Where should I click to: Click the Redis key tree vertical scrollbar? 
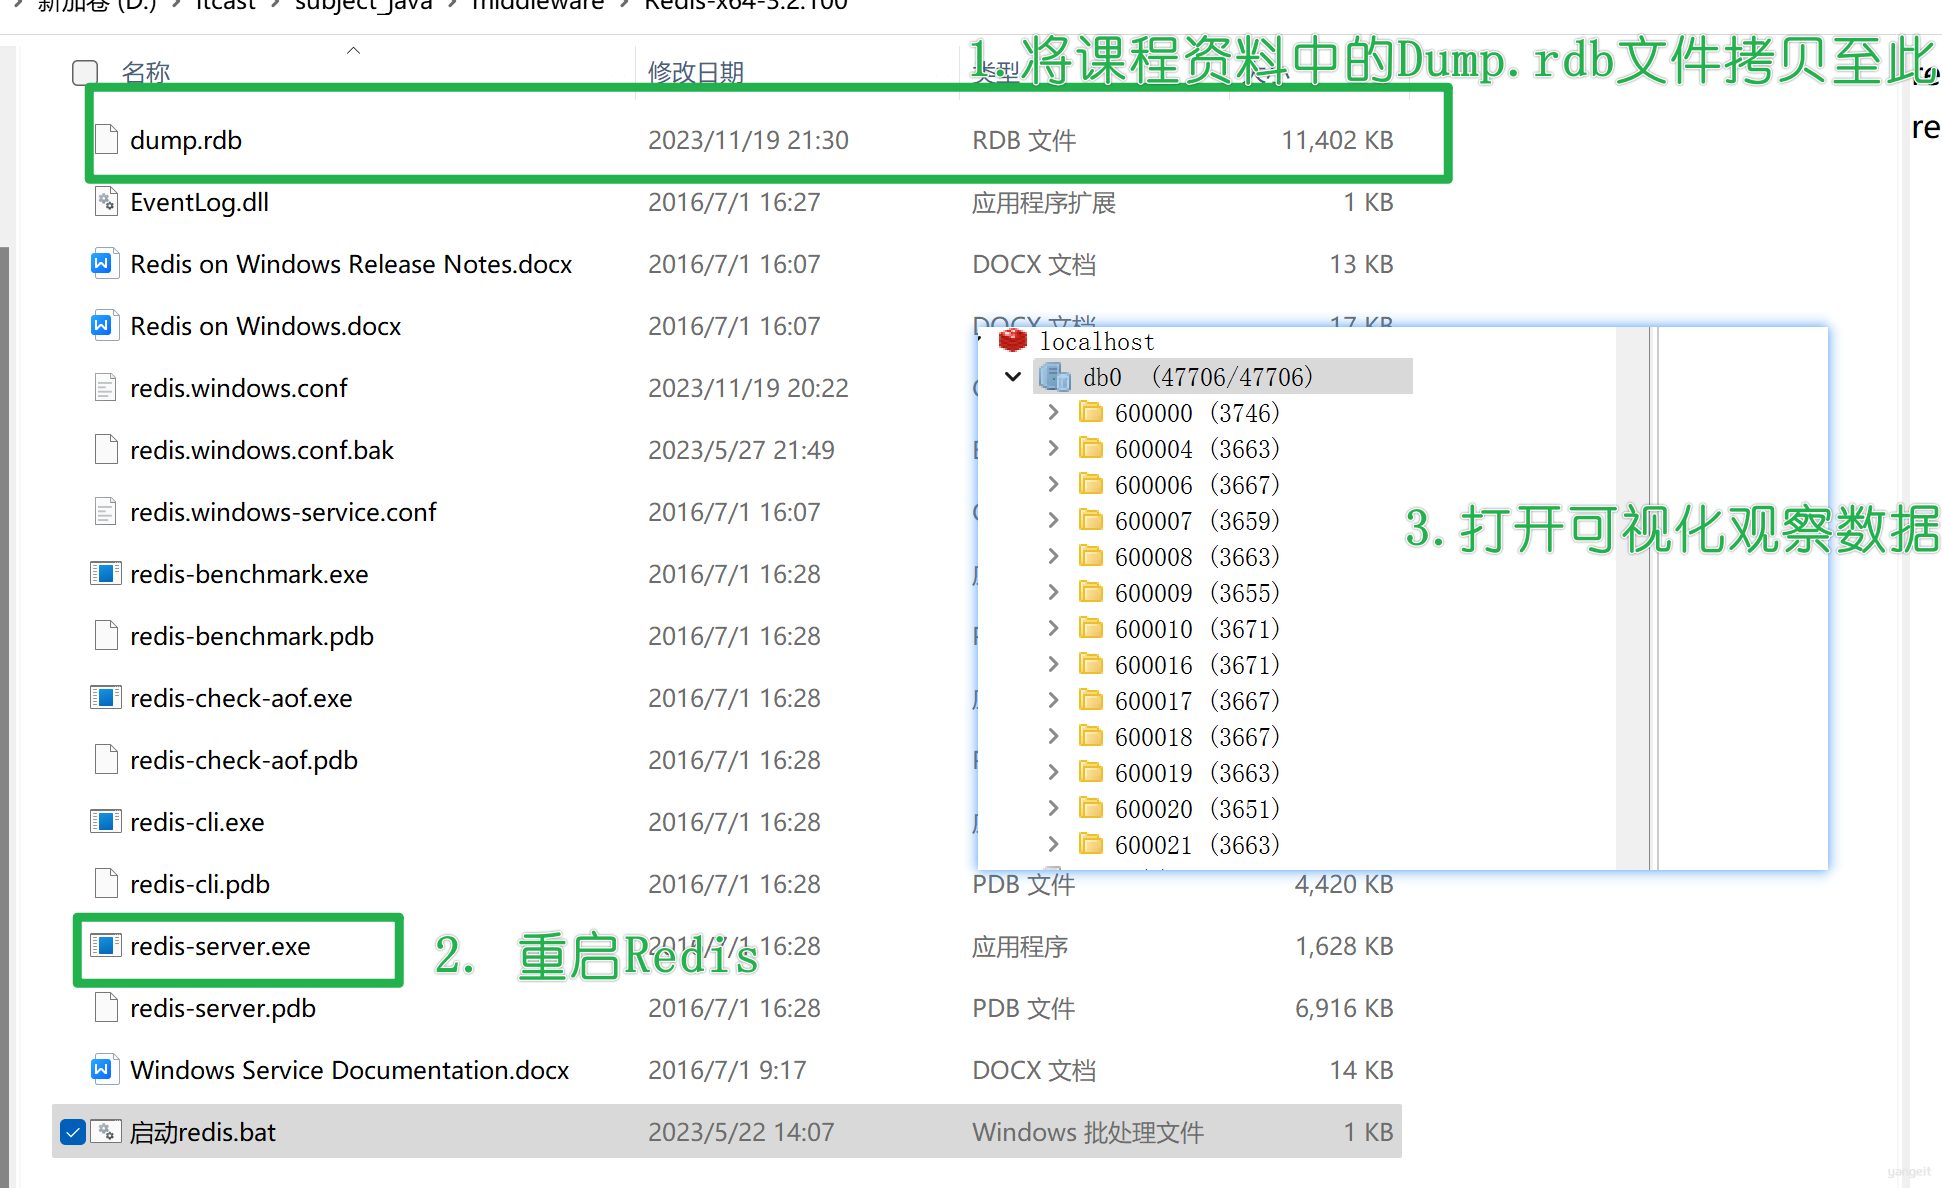(x=1634, y=598)
